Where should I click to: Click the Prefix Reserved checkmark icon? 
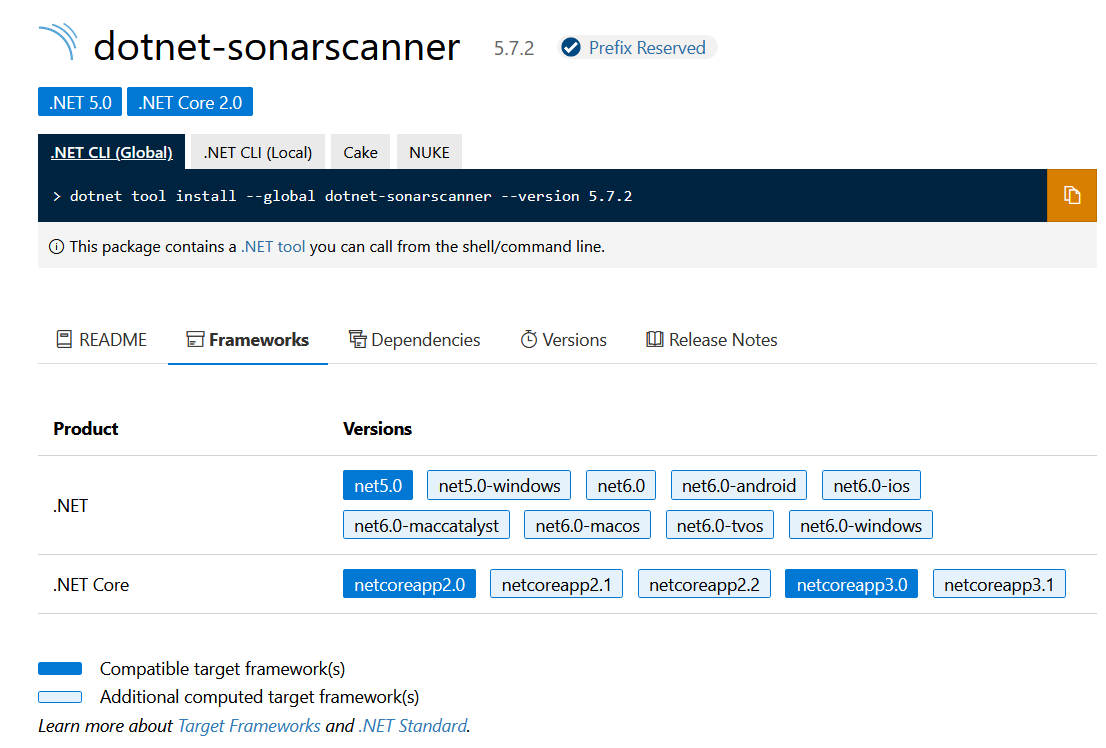click(571, 47)
